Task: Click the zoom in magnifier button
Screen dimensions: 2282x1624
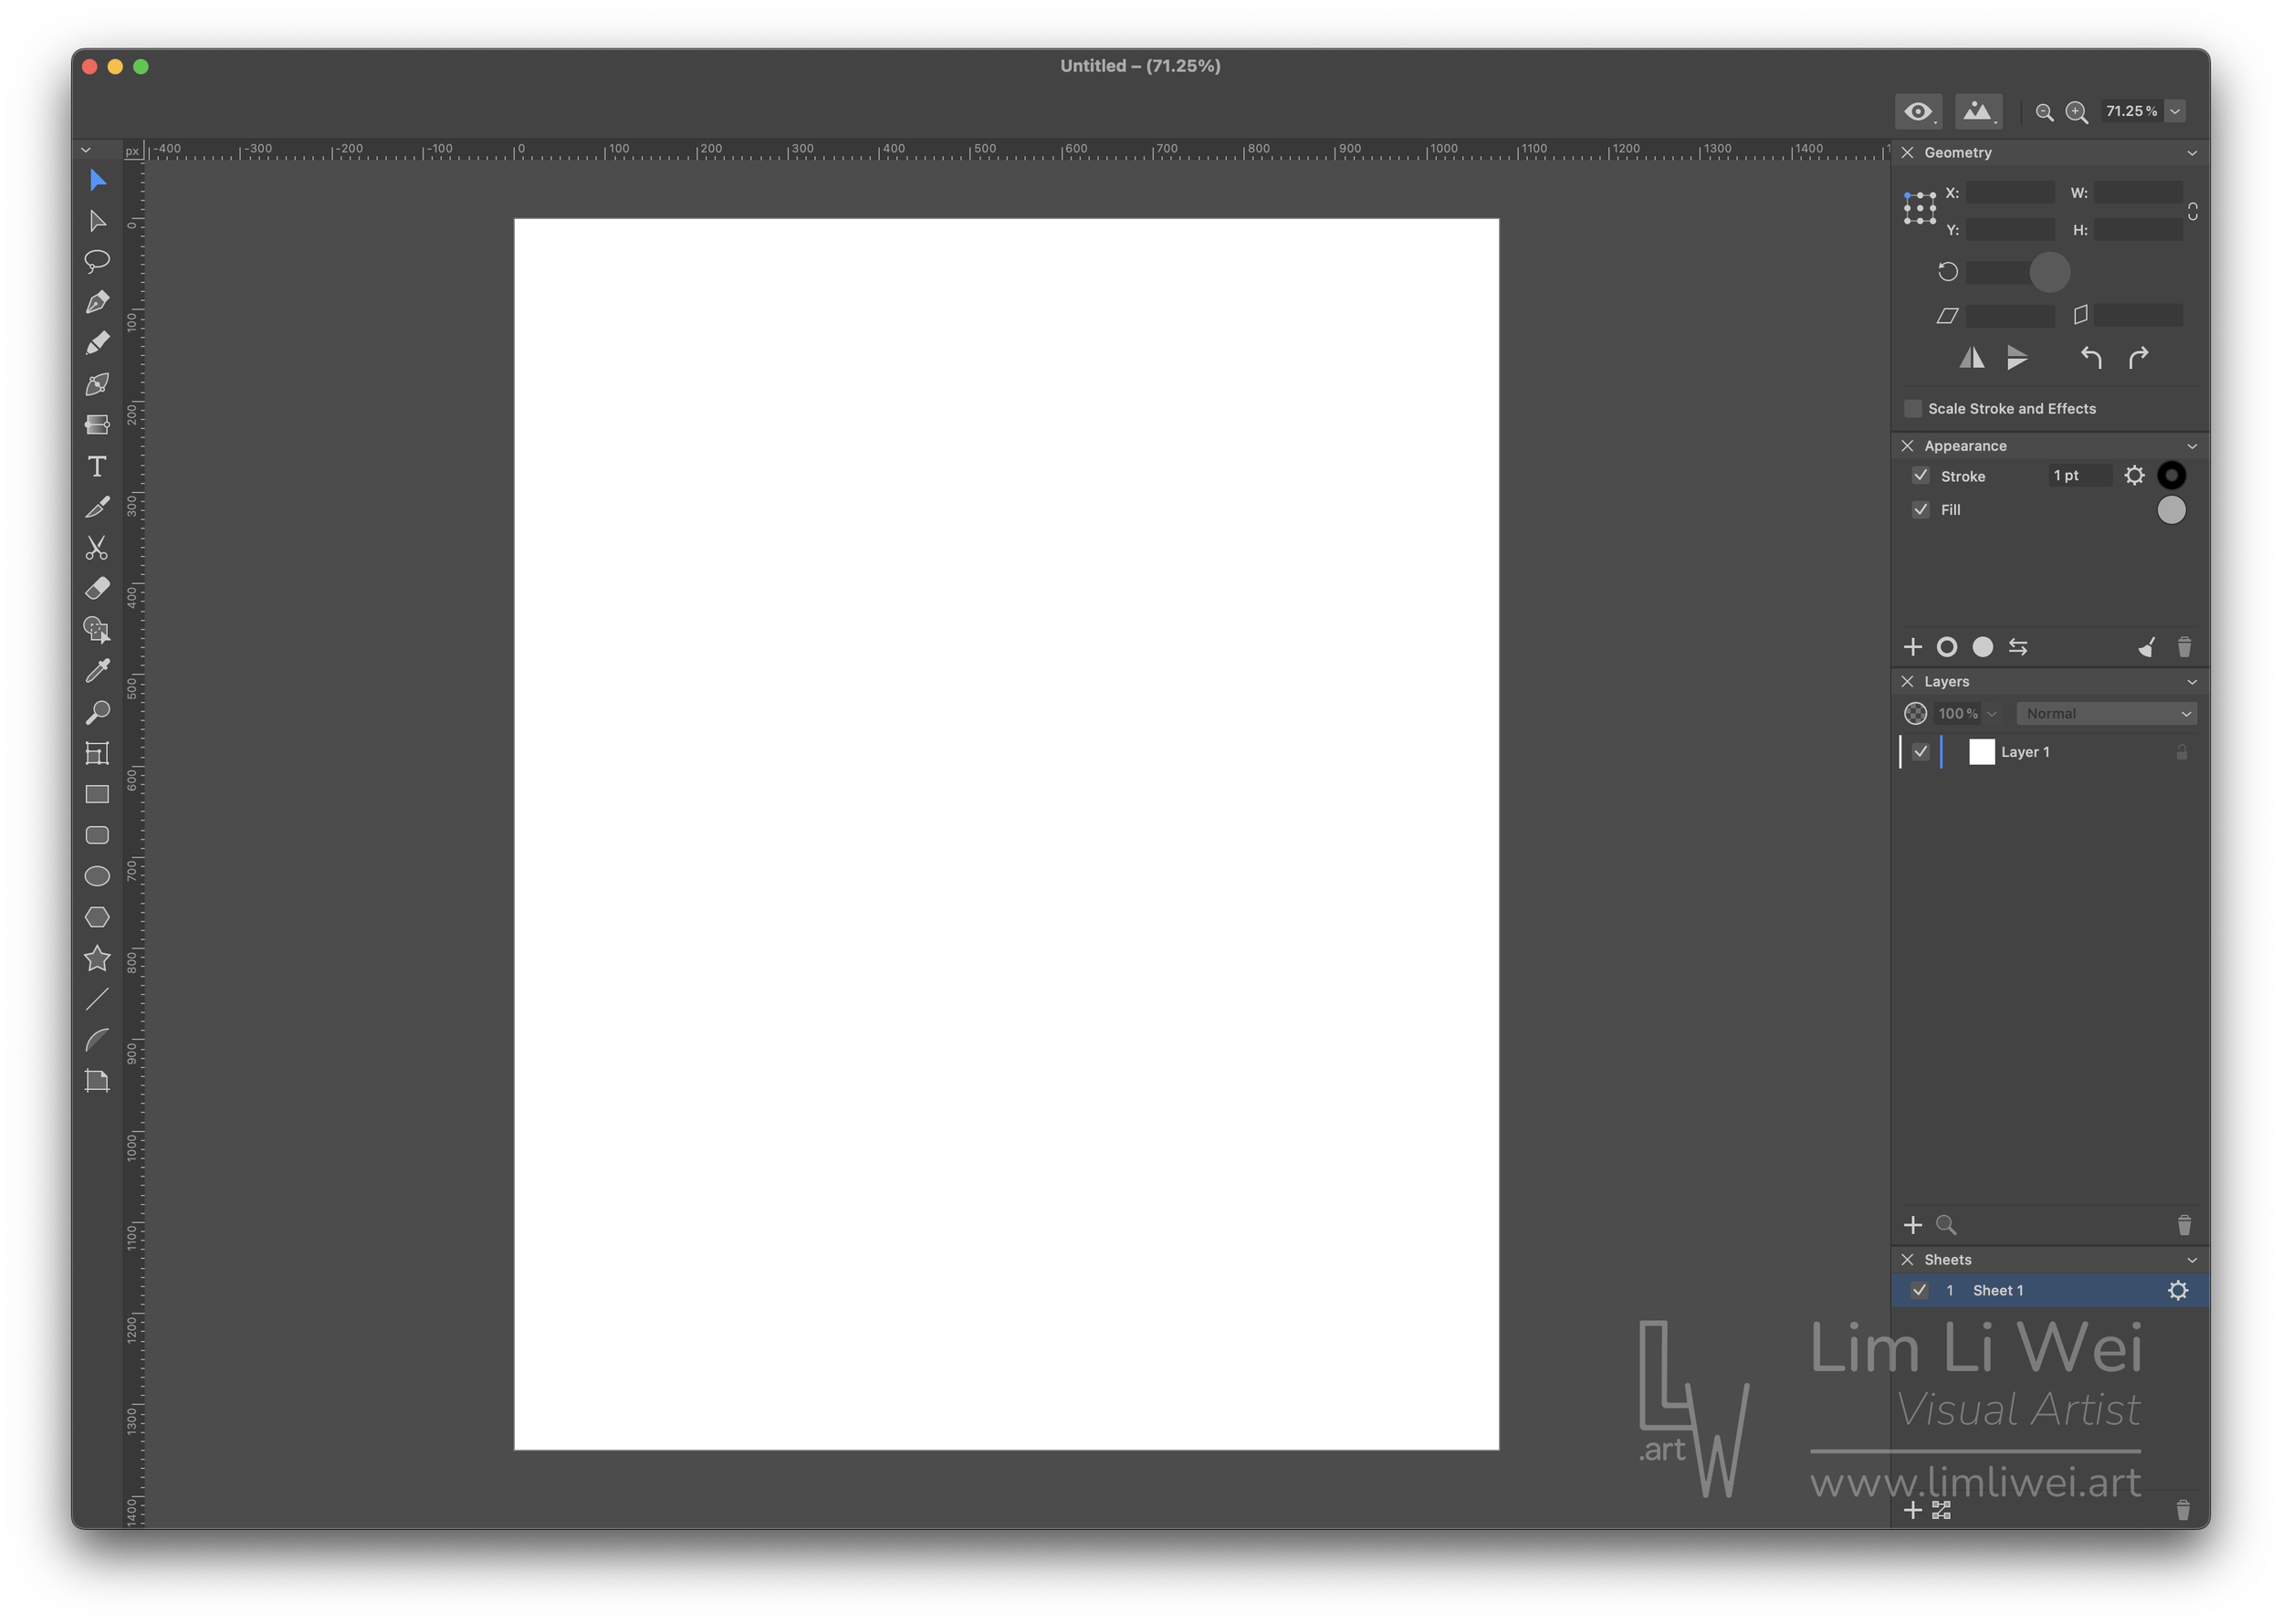Action: [x=2077, y=112]
